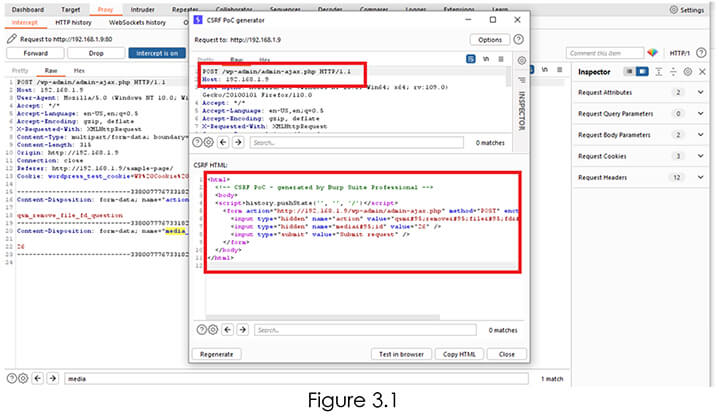
Task: Open Intruder tab
Action: 143,10
